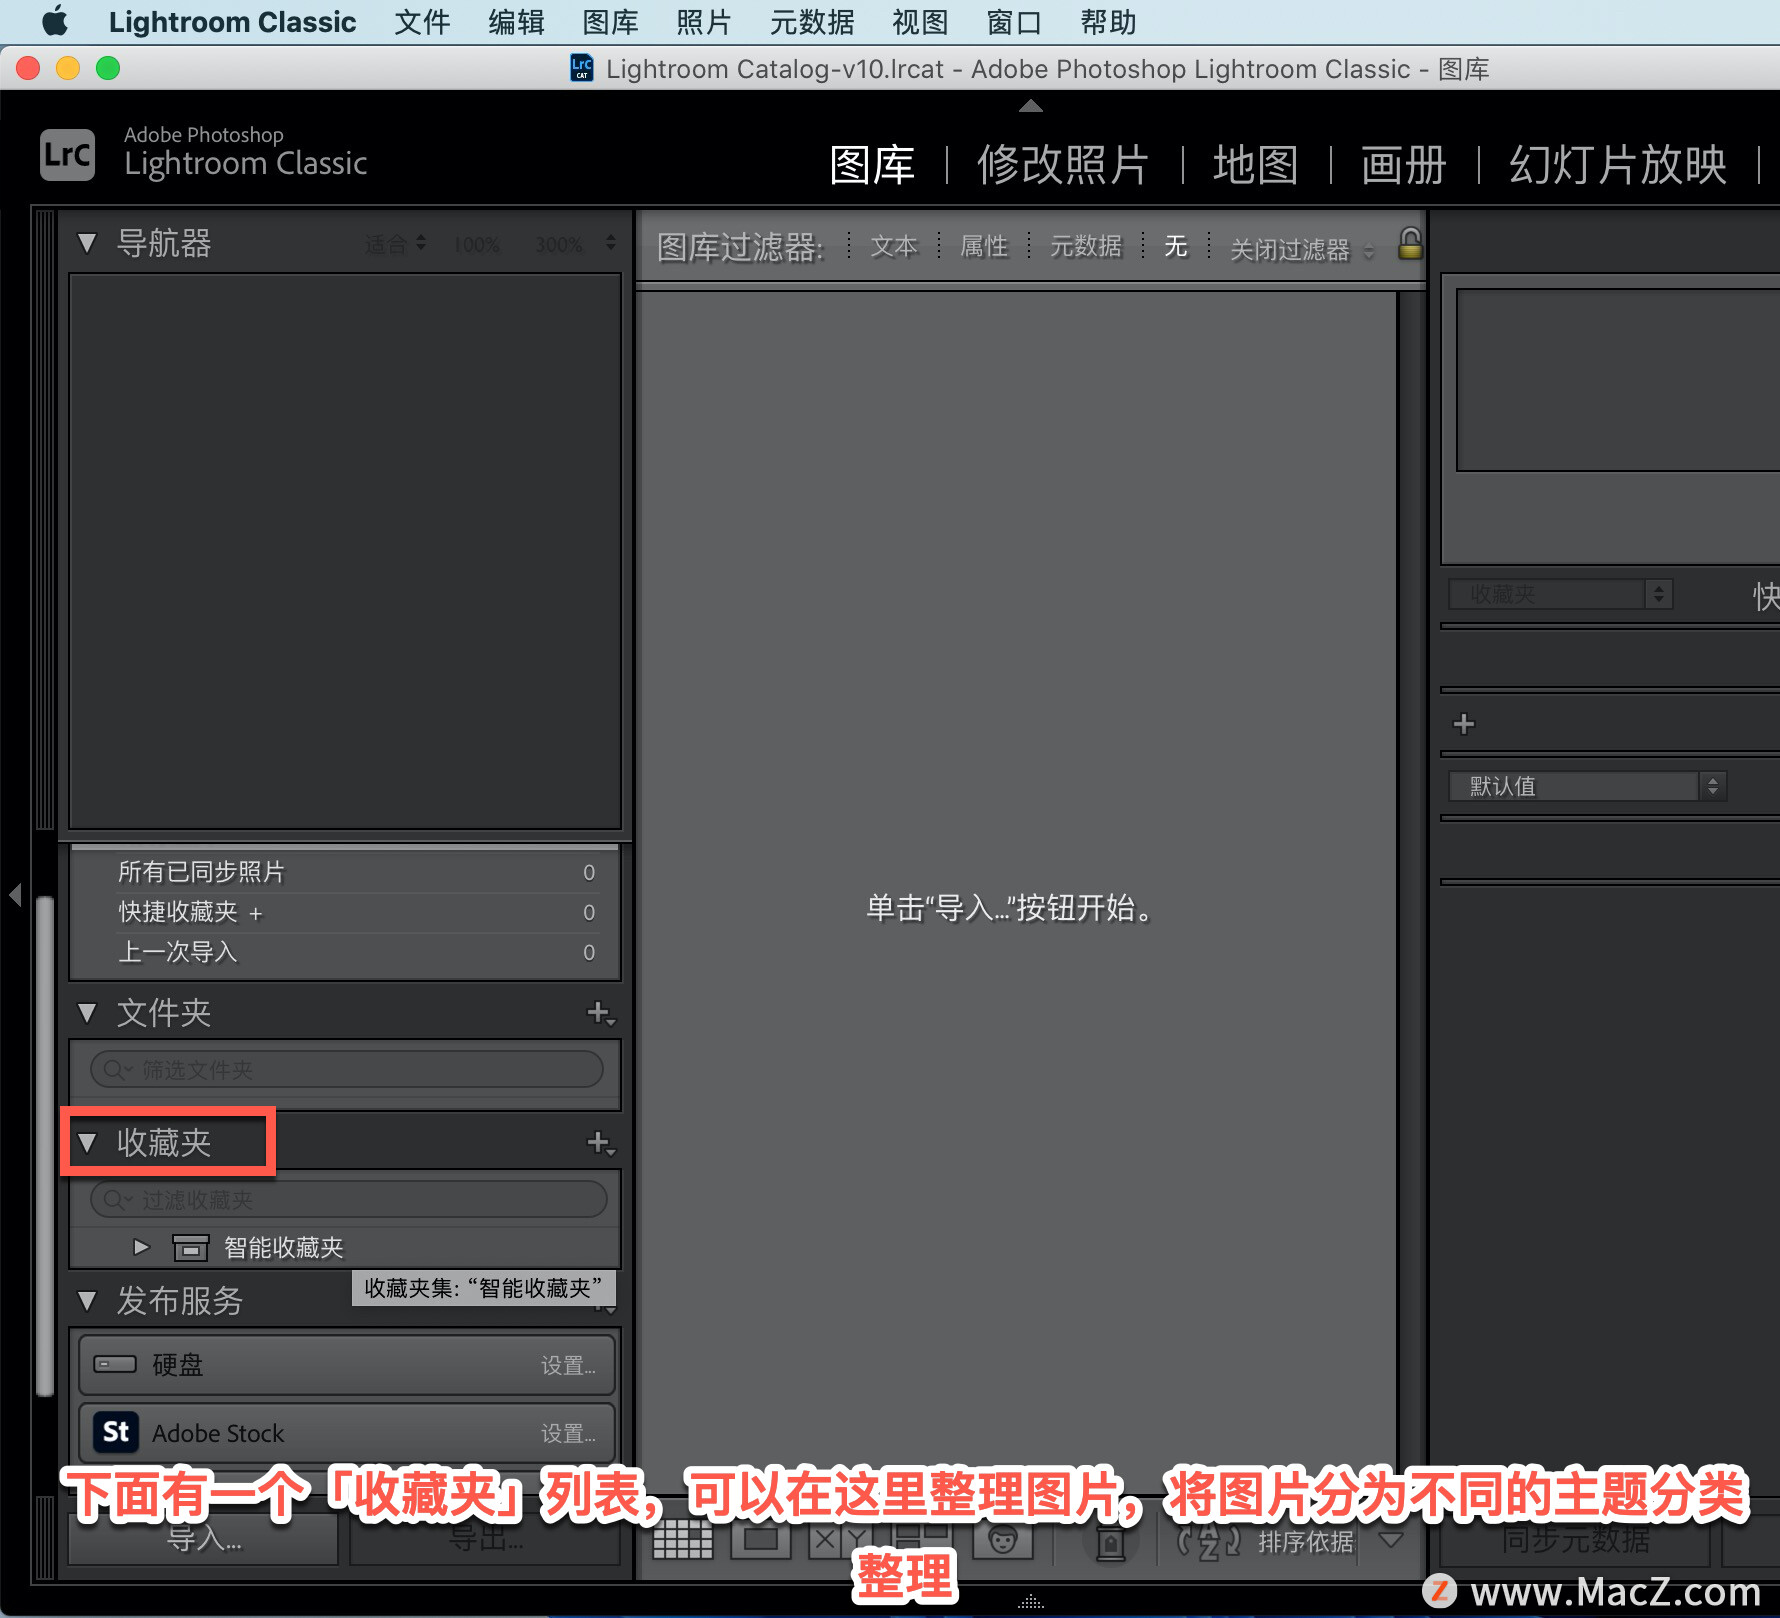Switch to 图库 module
This screenshot has height=1618, width=1780.
click(872, 165)
